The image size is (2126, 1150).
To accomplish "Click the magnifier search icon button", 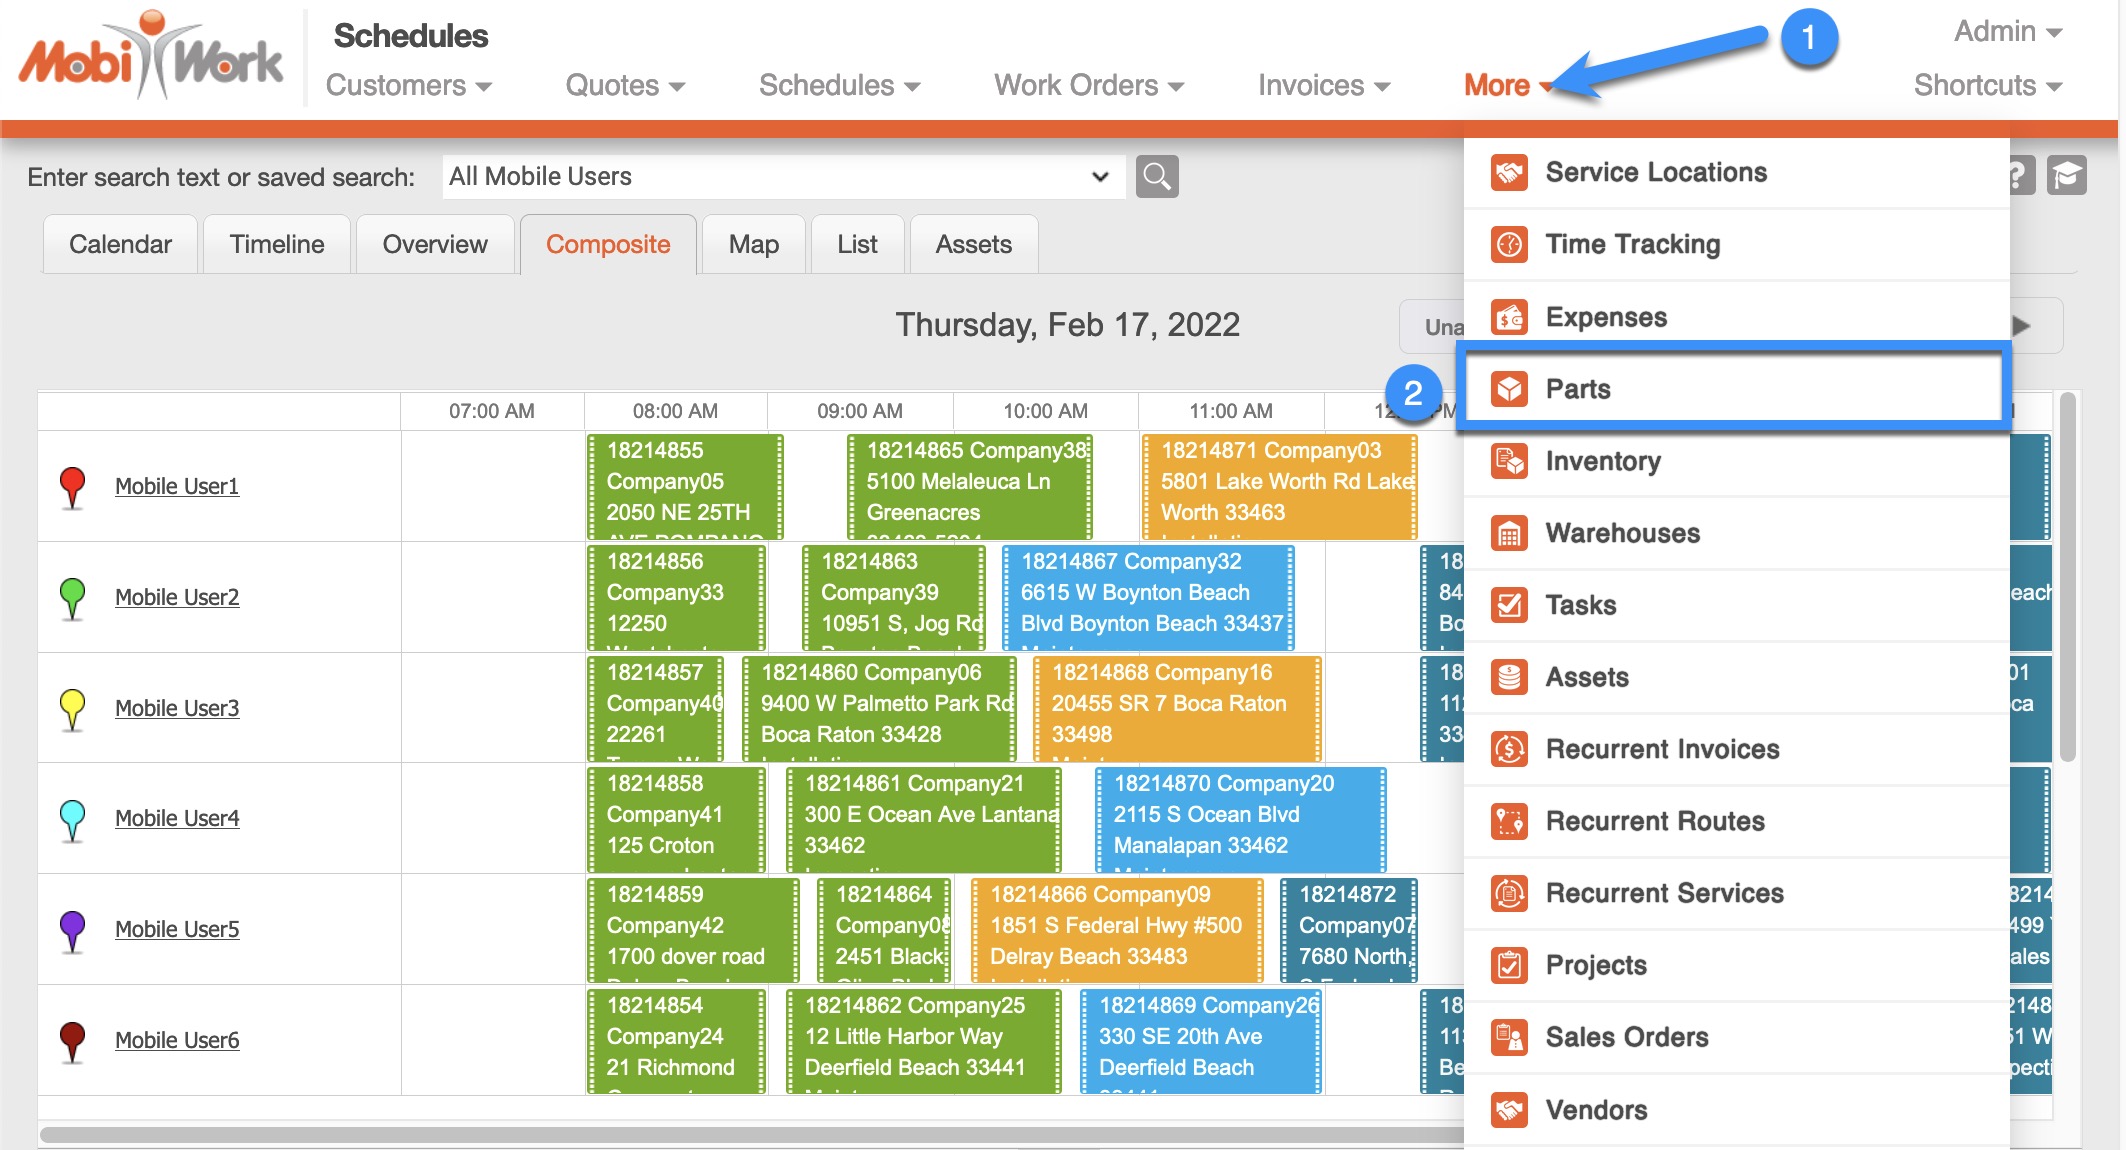I will [1157, 177].
